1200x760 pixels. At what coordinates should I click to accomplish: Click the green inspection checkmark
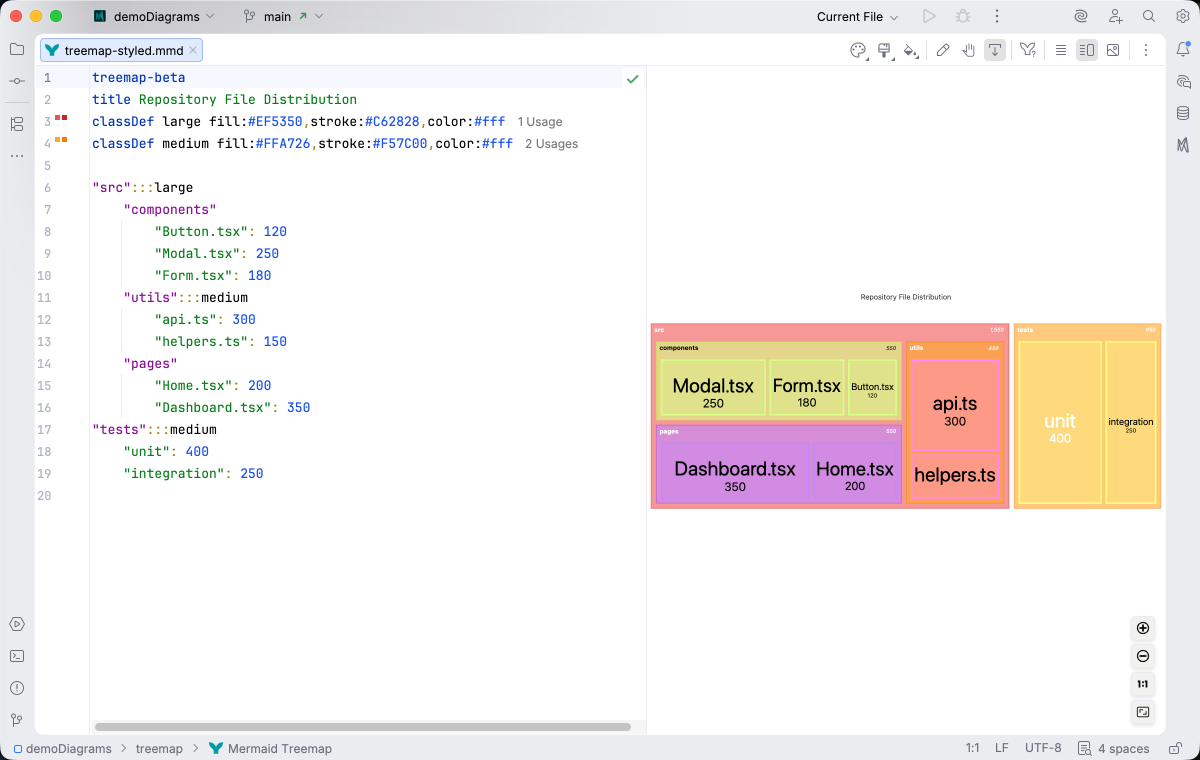point(632,78)
